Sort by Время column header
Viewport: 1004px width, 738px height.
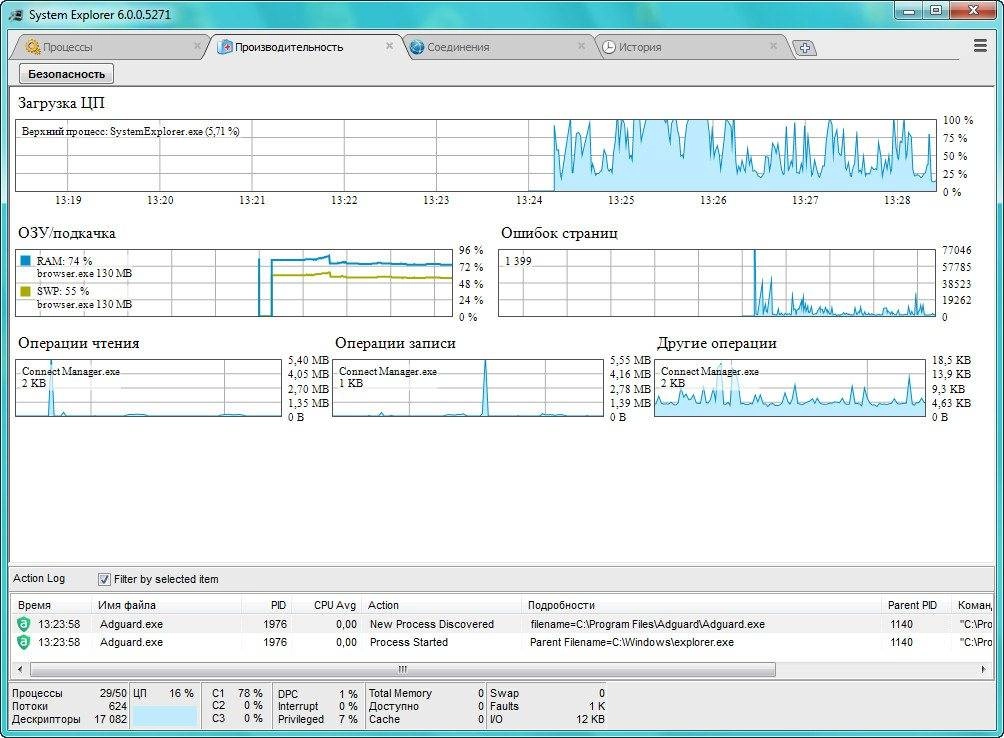click(x=51, y=605)
